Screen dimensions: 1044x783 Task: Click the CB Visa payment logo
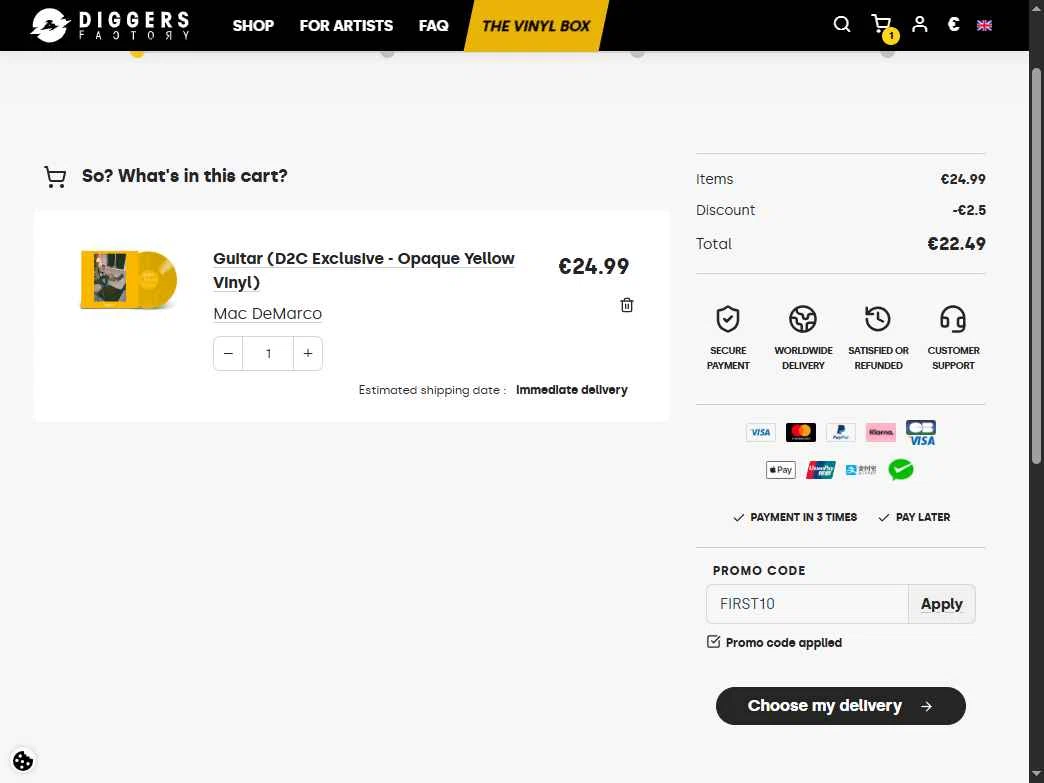point(921,433)
